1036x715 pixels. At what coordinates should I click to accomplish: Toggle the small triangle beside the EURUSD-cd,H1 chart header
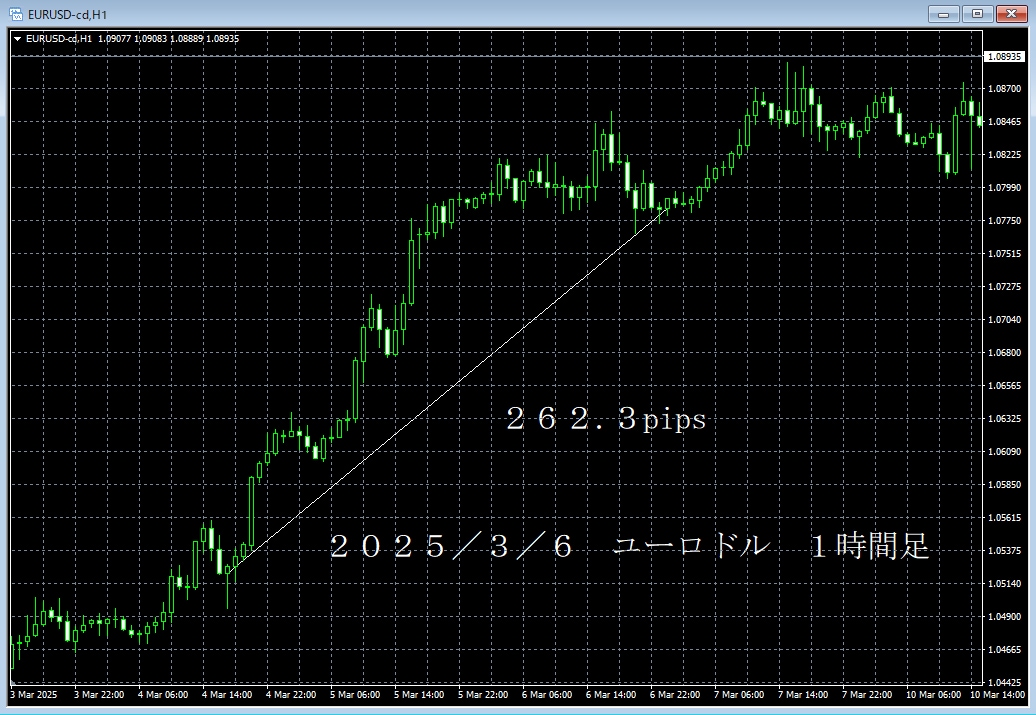click(17, 39)
